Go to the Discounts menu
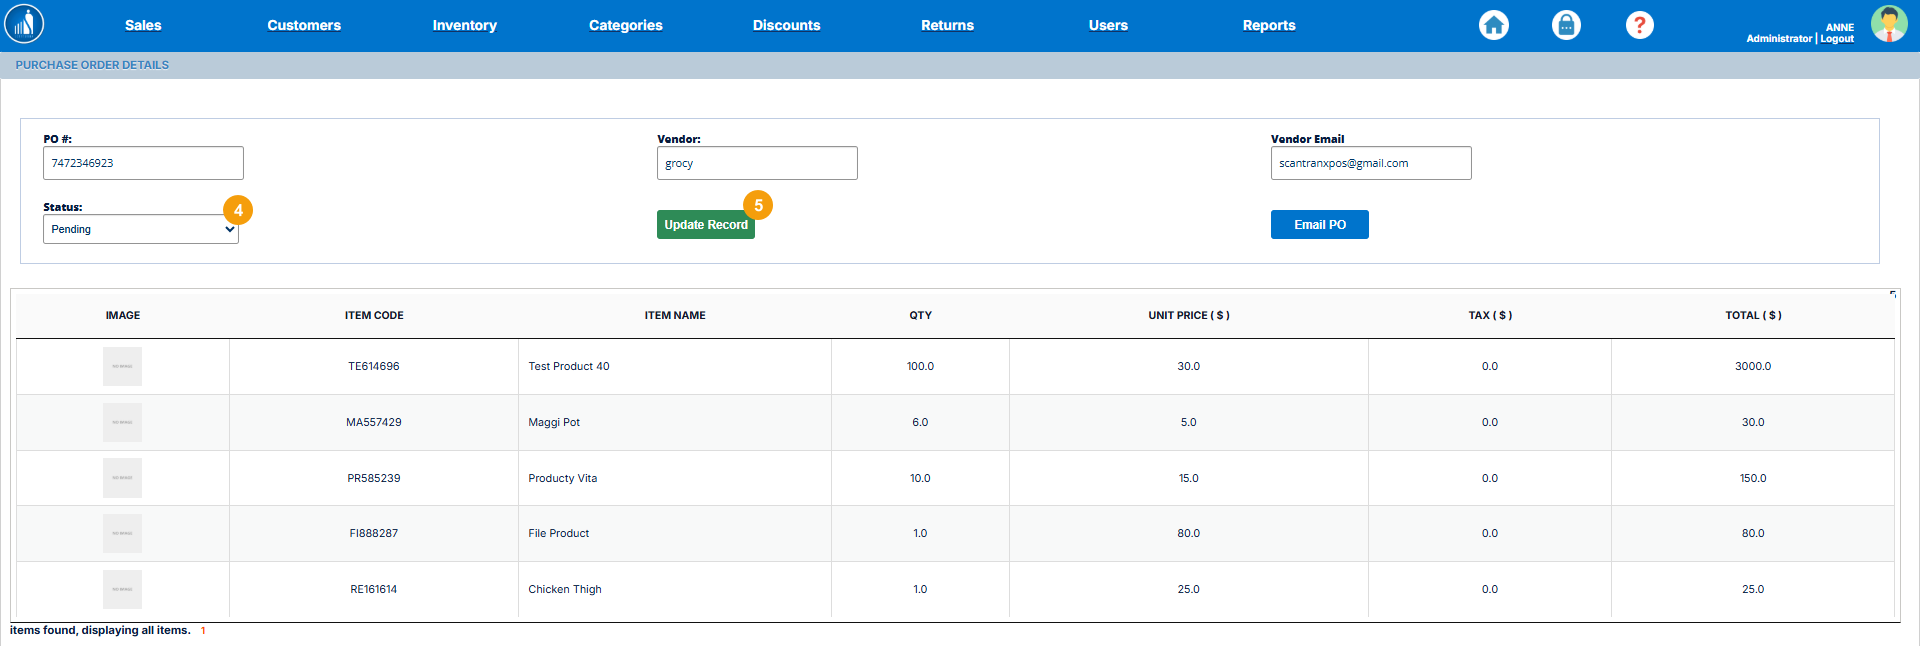Image resolution: width=1920 pixels, height=646 pixels. tap(786, 26)
